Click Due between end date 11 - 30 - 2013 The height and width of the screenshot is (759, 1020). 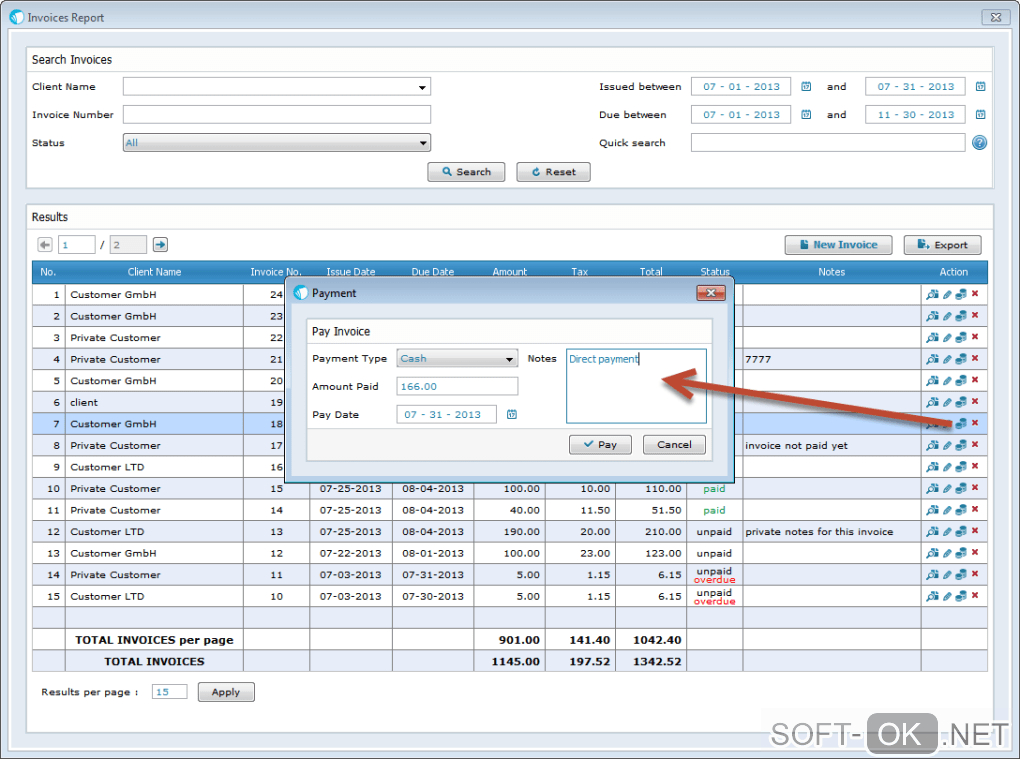click(x=915, y=114)
